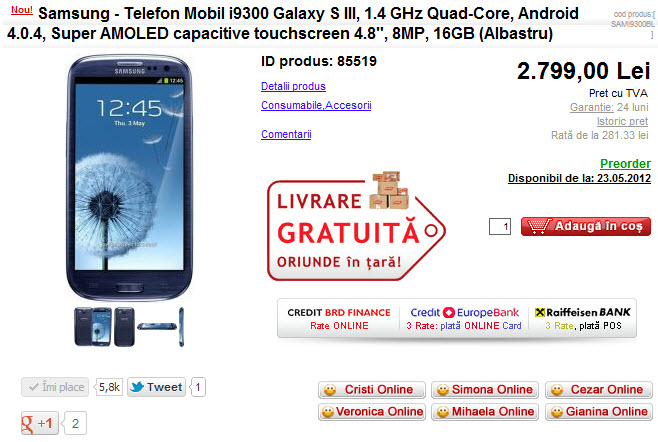Viewport: 658px width, 442px height.
Task: Open the Consumabile, Accesorii link
Action: [316, 105]
